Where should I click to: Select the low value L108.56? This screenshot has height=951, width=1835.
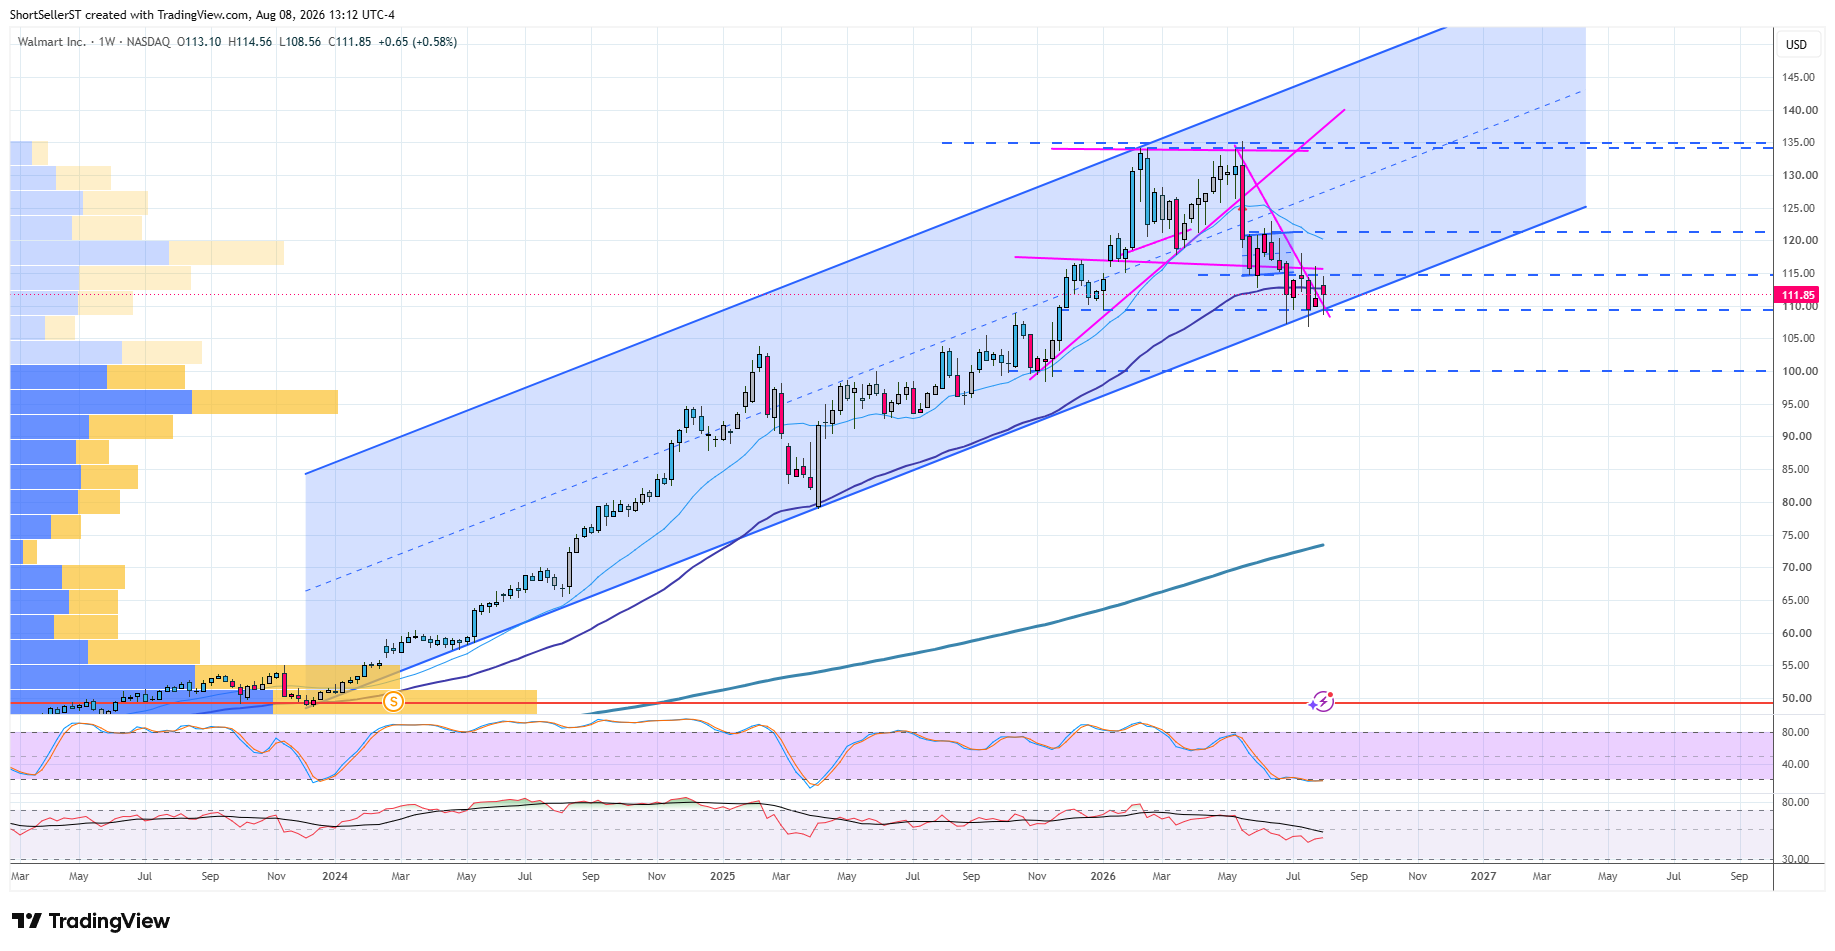tap(300, 42)
